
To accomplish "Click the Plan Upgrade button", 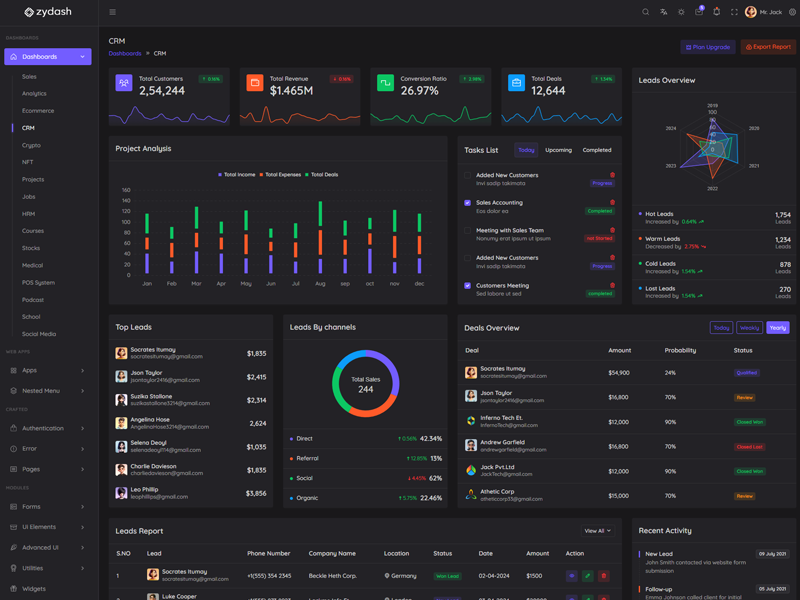I will pyautogui.click(x=707, y=47).
